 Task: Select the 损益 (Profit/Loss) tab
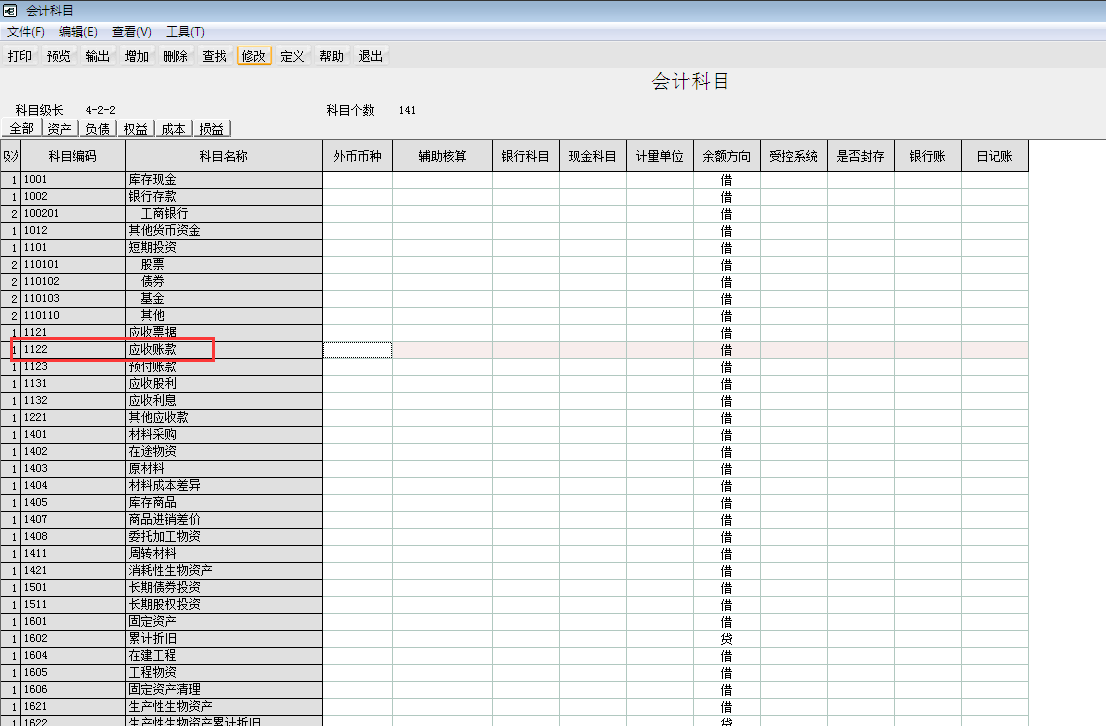point(212,129)
